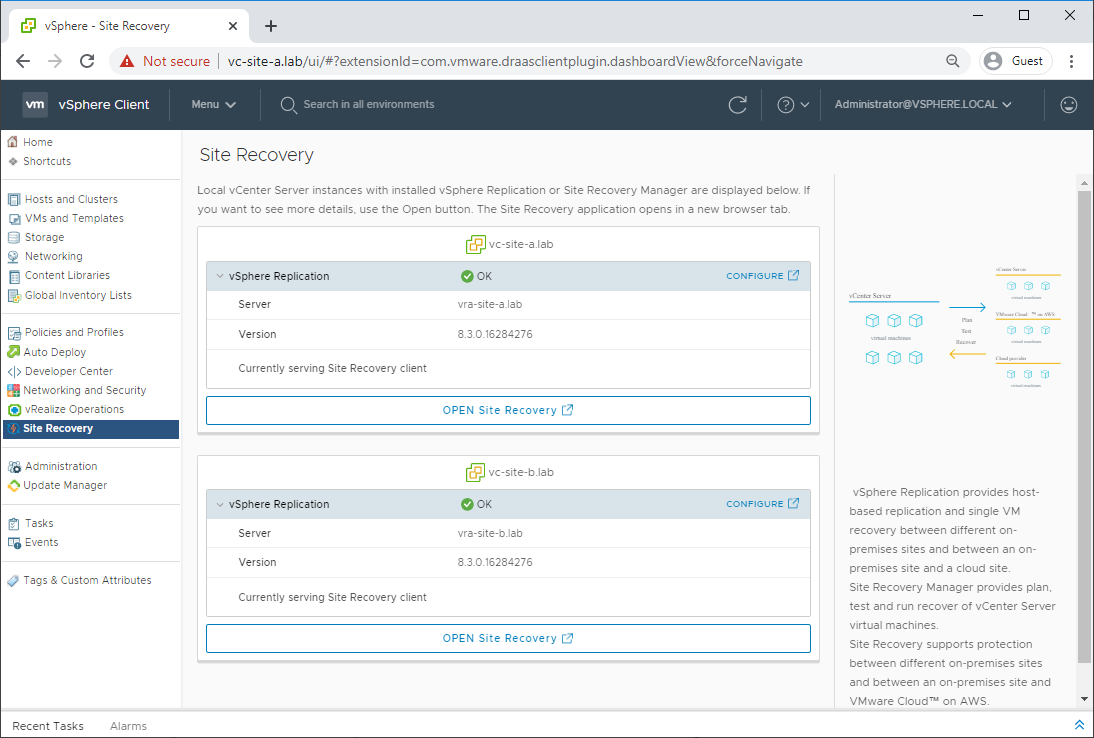Click the Storage icon
1094x738 pixels.
pyautogui.click(x=14, y=237)
